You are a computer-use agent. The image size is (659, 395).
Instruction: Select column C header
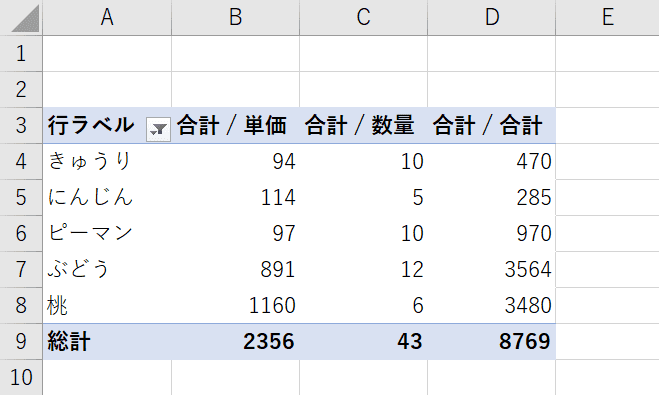(x=364, y=17)
